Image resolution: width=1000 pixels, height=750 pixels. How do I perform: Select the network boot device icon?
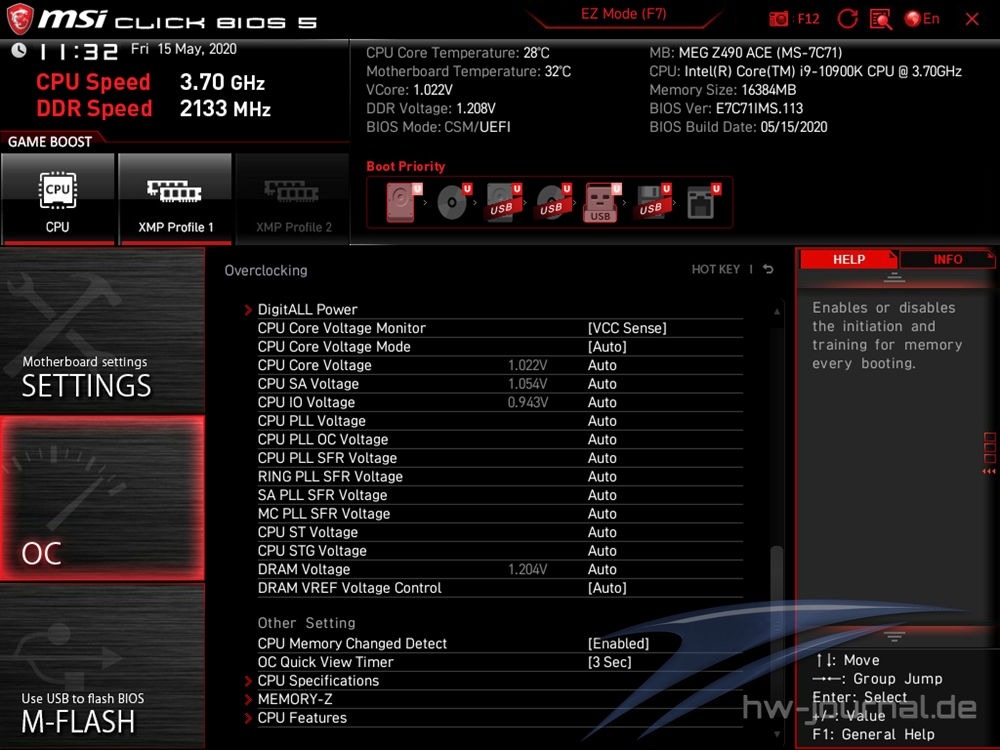coord(702,202)
